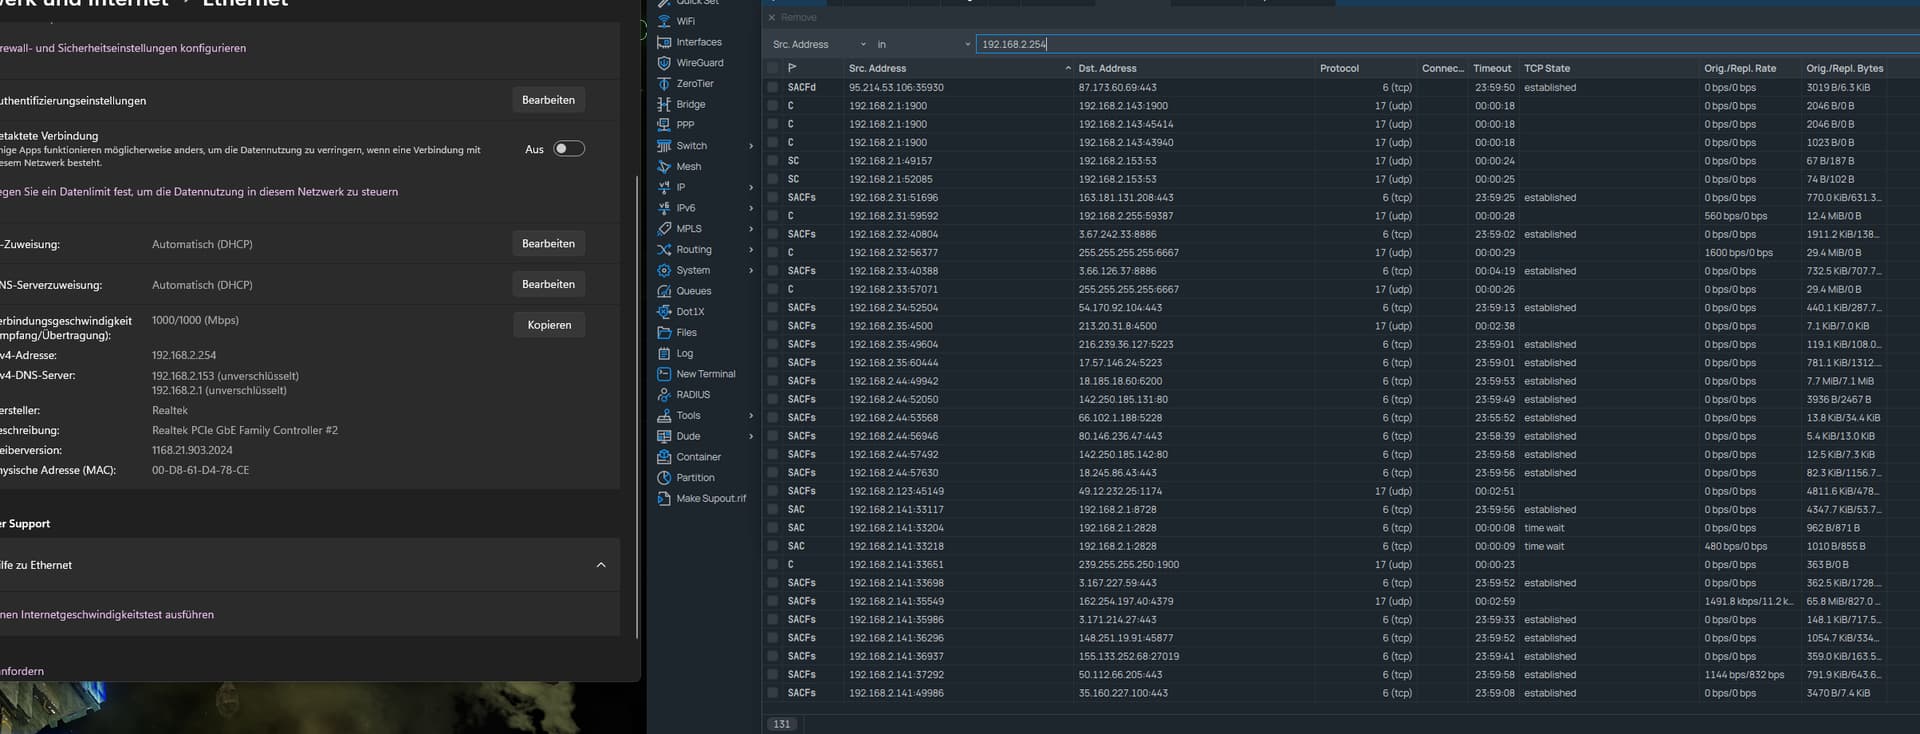Expand the System submenu arrow
1920x734 pixels.
751,270
